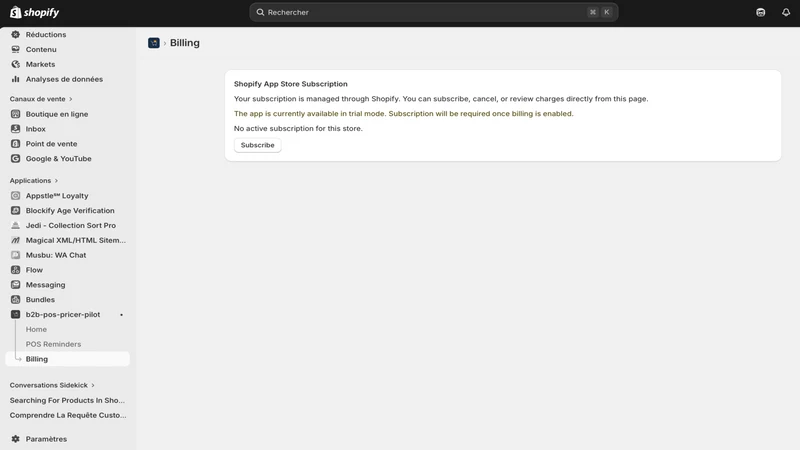
Task: Click the Subscribe button
Action: pos(258,145)
